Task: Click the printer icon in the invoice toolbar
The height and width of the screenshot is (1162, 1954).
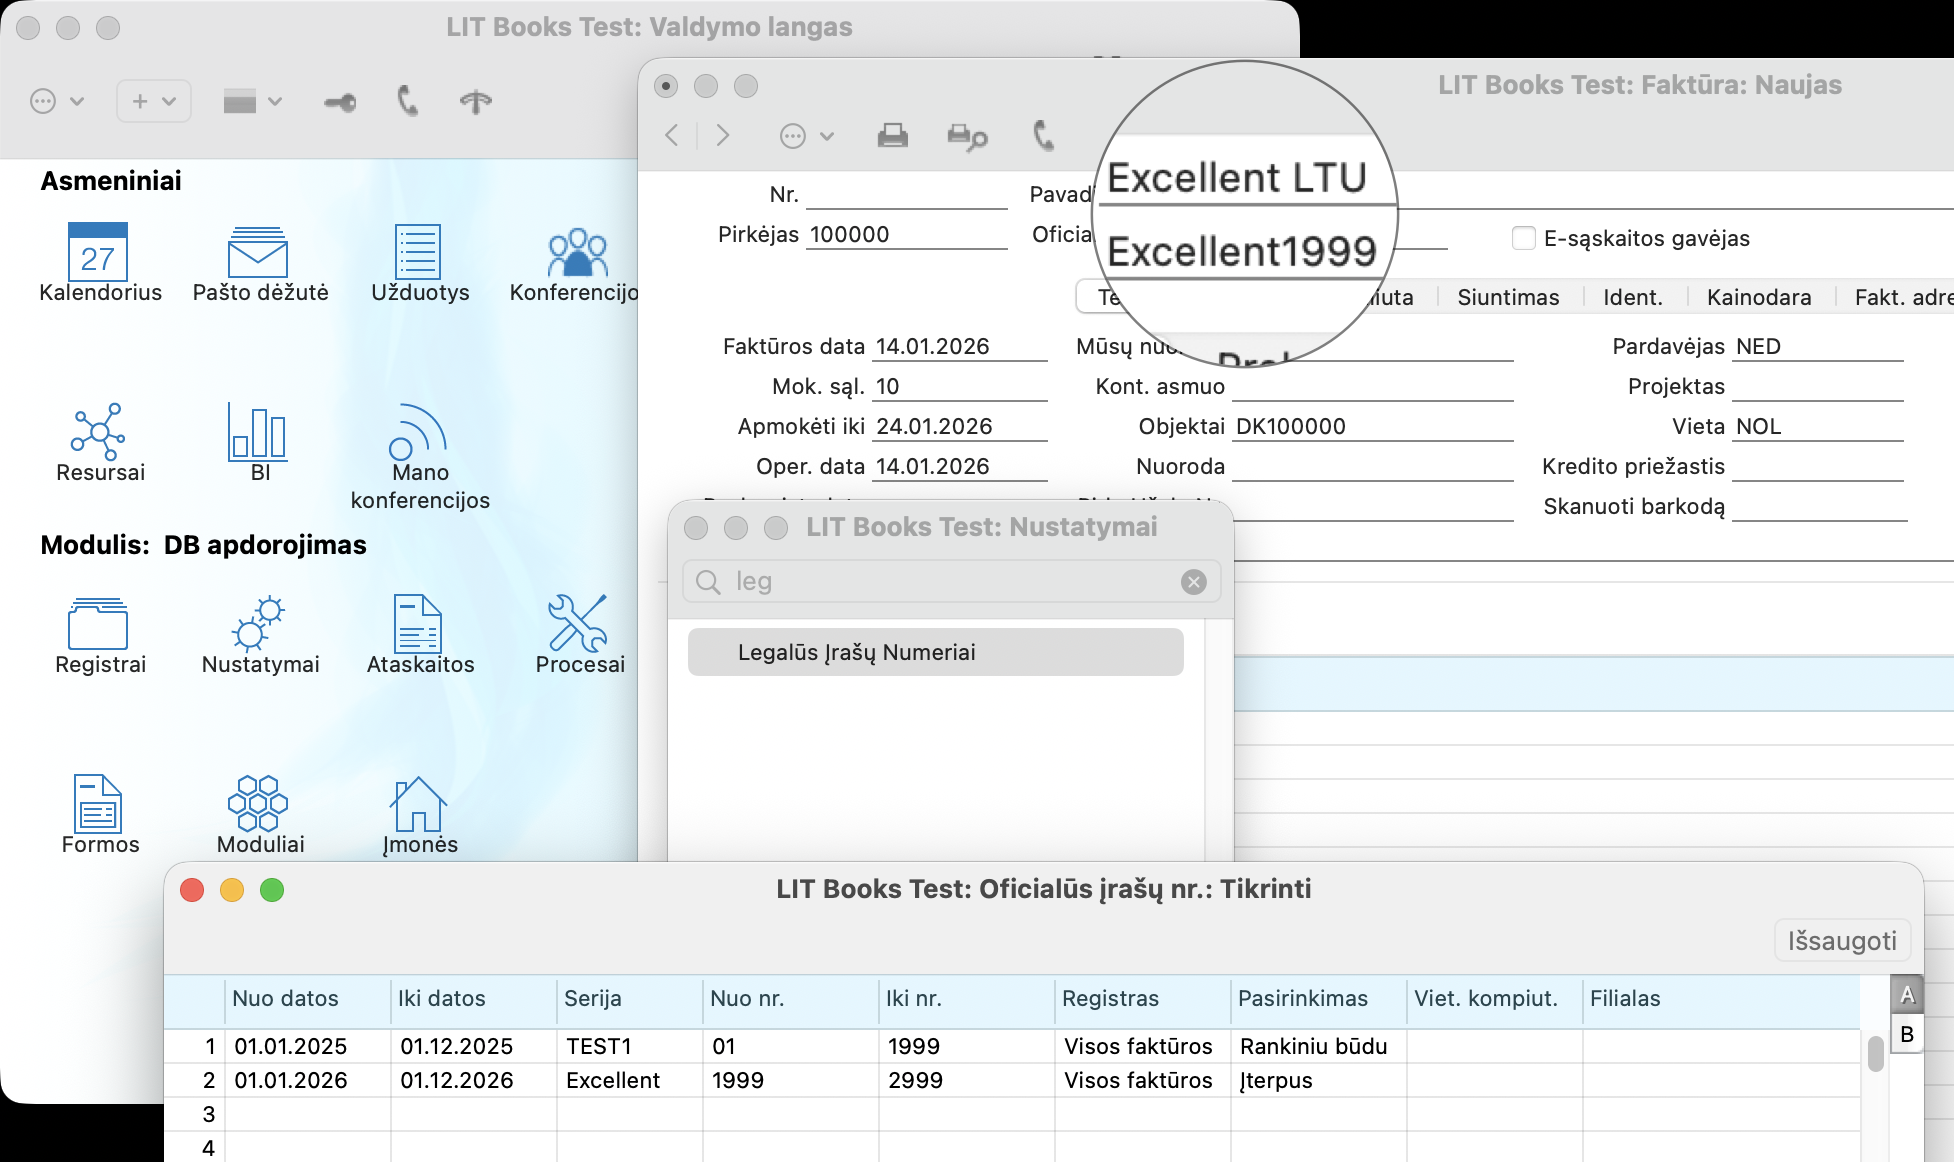Action: (892, 136)
